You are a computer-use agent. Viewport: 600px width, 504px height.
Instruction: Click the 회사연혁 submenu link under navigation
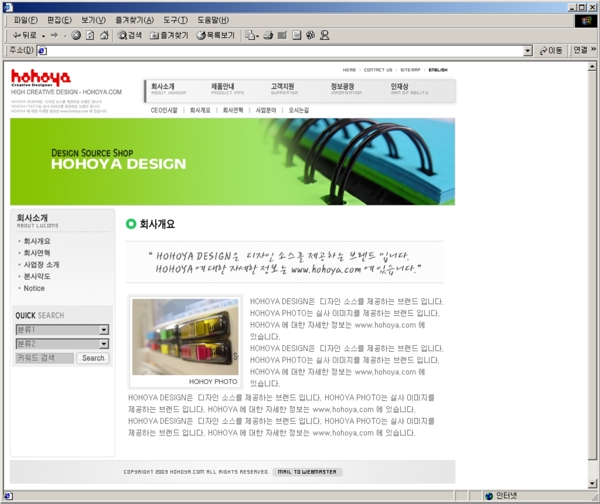[x=233, y=110]
